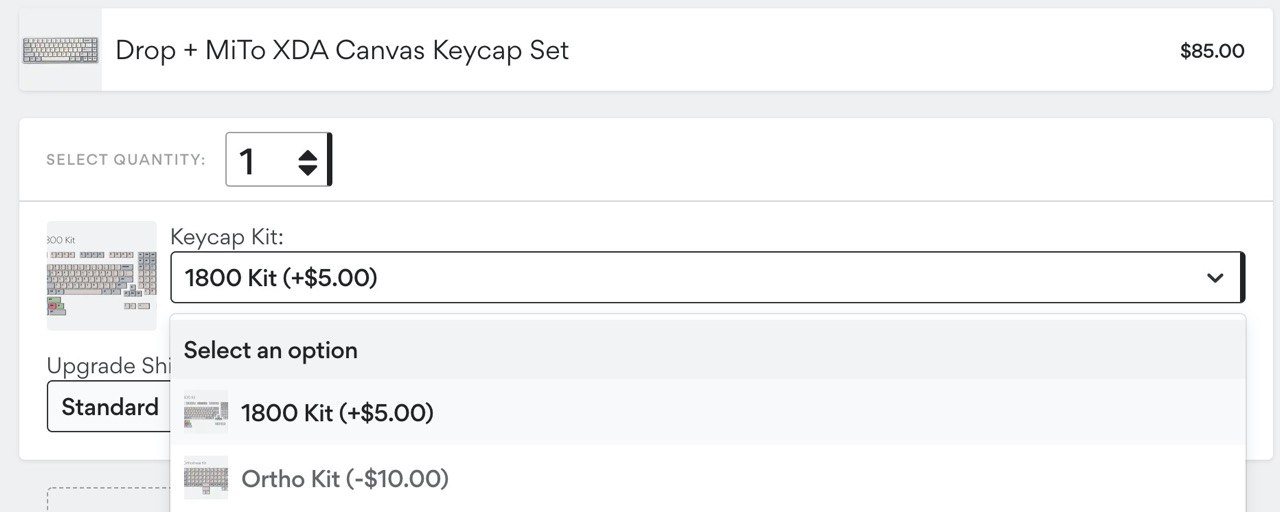Click the small 1800 Kit option icon
Image resolution: width=1280 pixels, height=512 pixels.
click(x=206, y=412)
